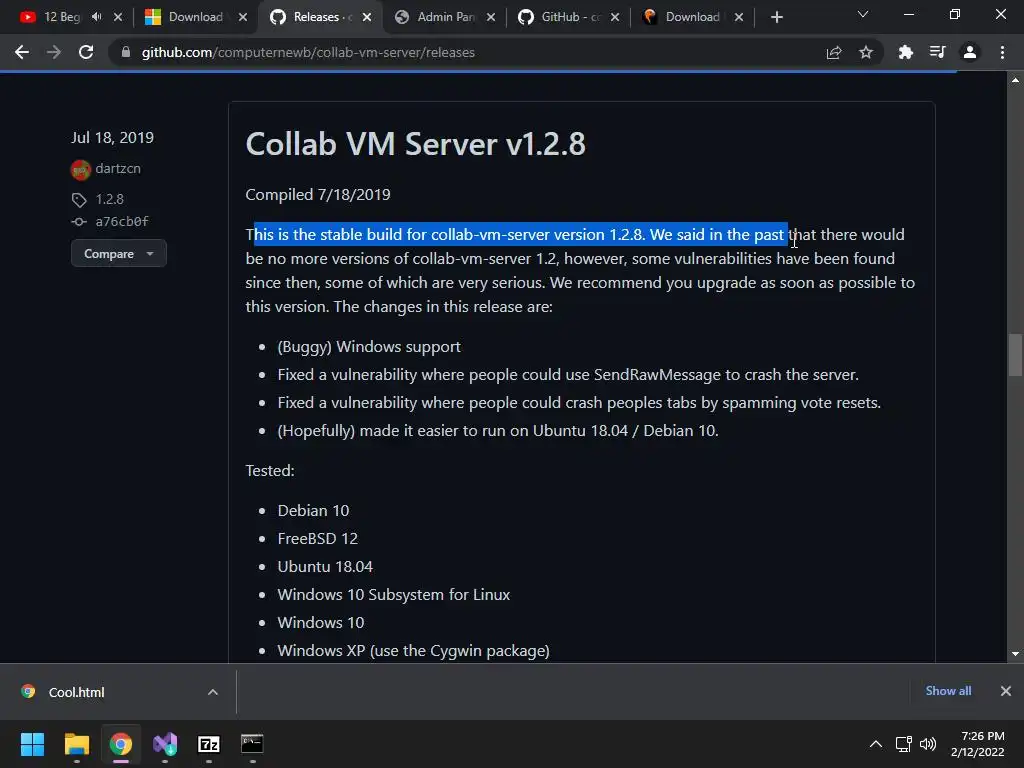This screenshot has height=768, width=1024.
Task: Open the Chrome extensions puzzle icon
Action: click(x=905, y=52)
